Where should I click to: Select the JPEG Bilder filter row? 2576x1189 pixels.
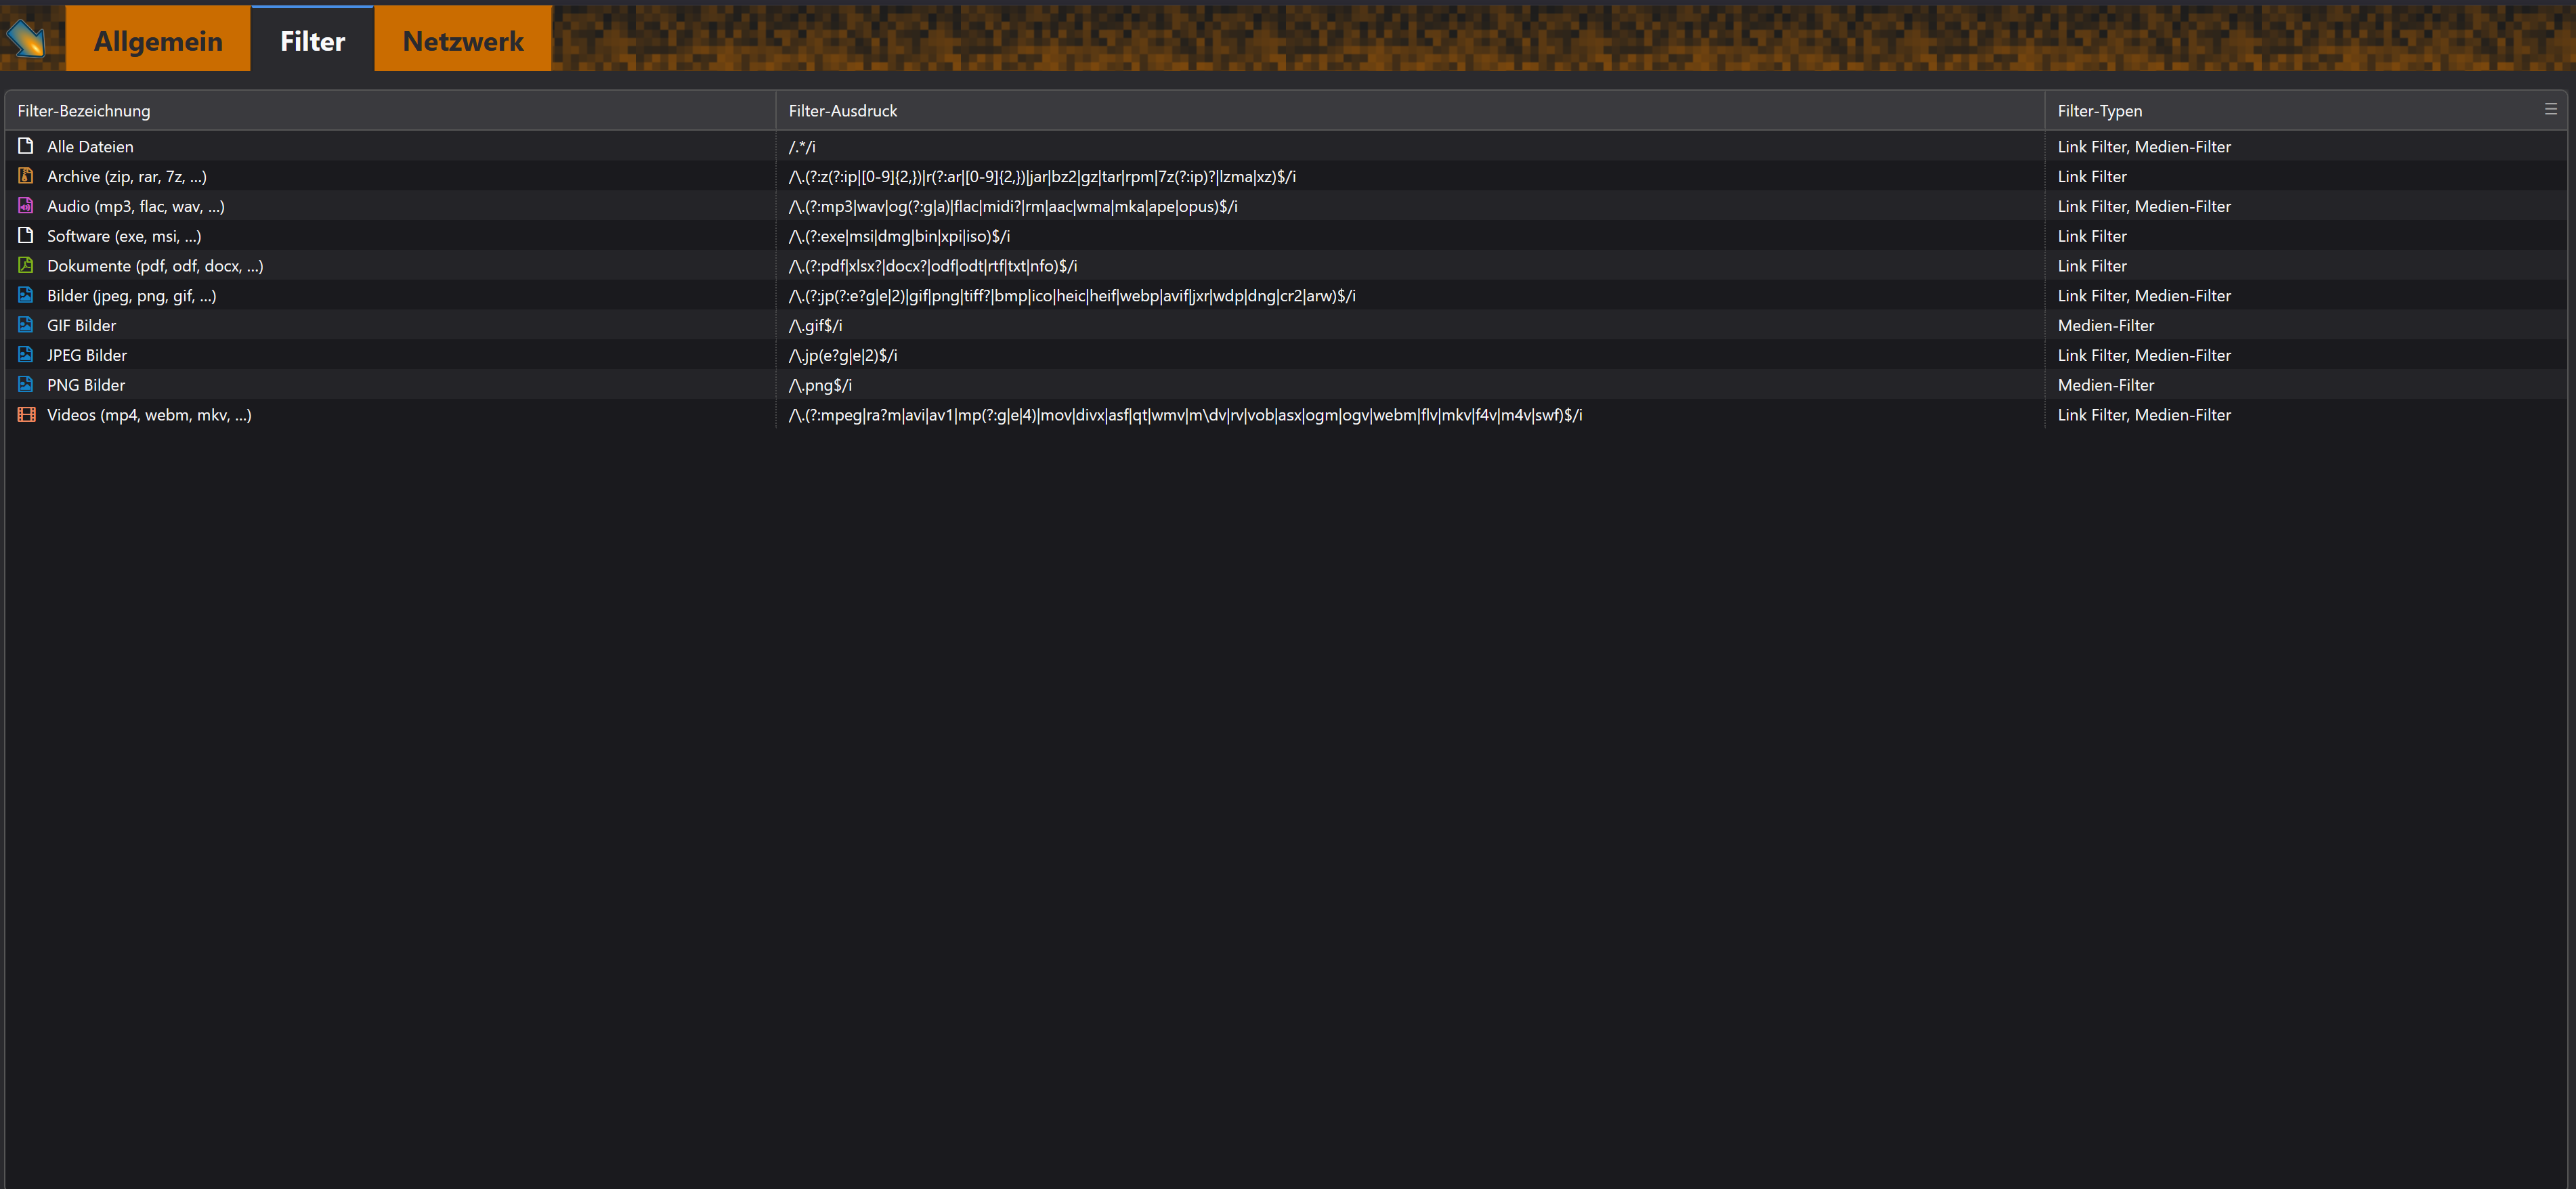pyautogui.click(x=87, y=355)
